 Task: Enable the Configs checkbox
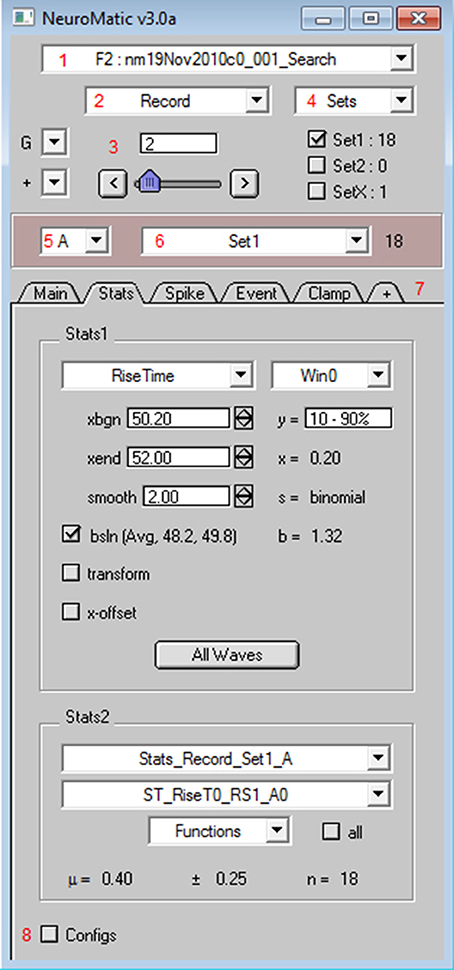tap(48, 934)
